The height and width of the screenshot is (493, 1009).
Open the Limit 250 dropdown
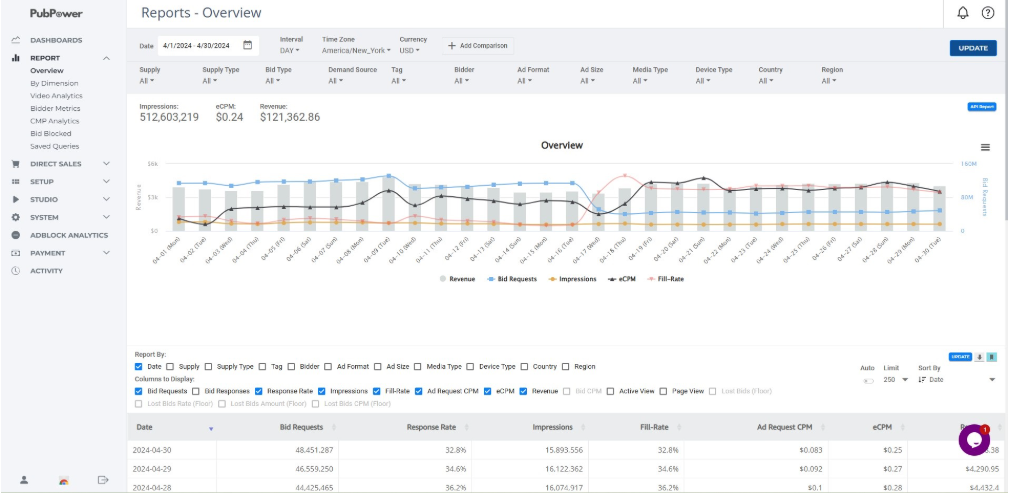pyautogui.click(x=896, y=380)
